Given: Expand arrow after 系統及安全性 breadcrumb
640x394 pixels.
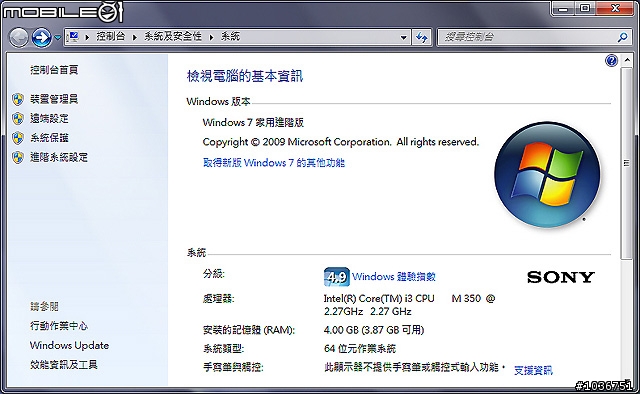Looking at the screenshot, I should pyautogui.click(x=211, y=37).
